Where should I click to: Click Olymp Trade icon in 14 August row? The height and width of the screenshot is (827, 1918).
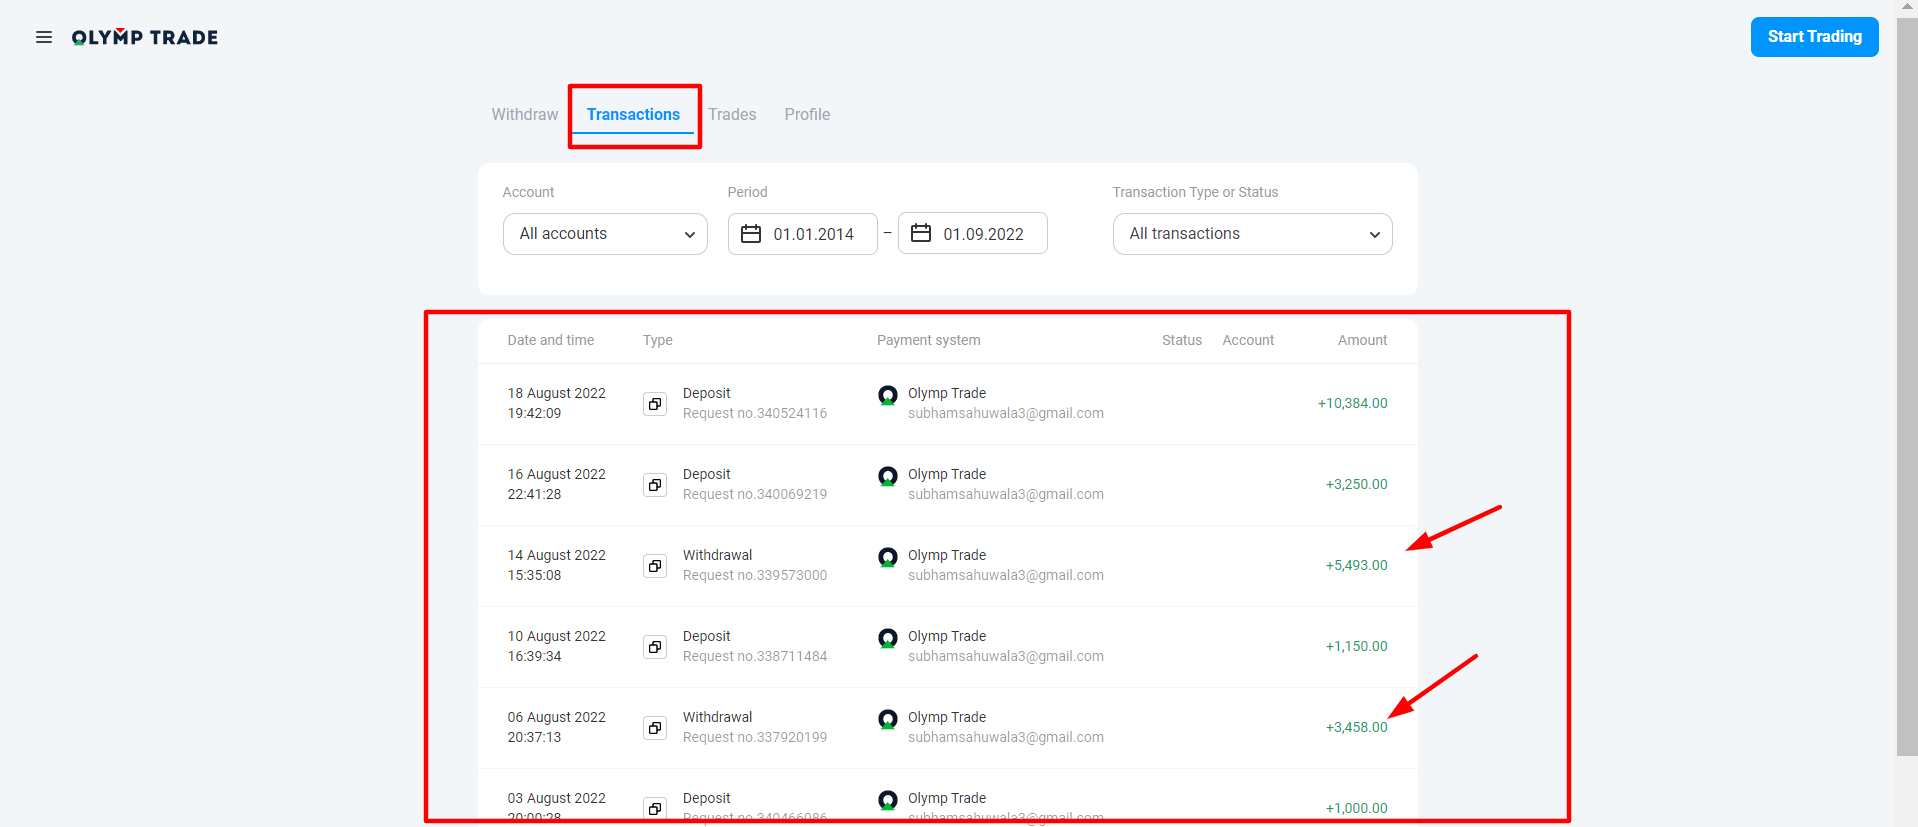coord(887,557)
